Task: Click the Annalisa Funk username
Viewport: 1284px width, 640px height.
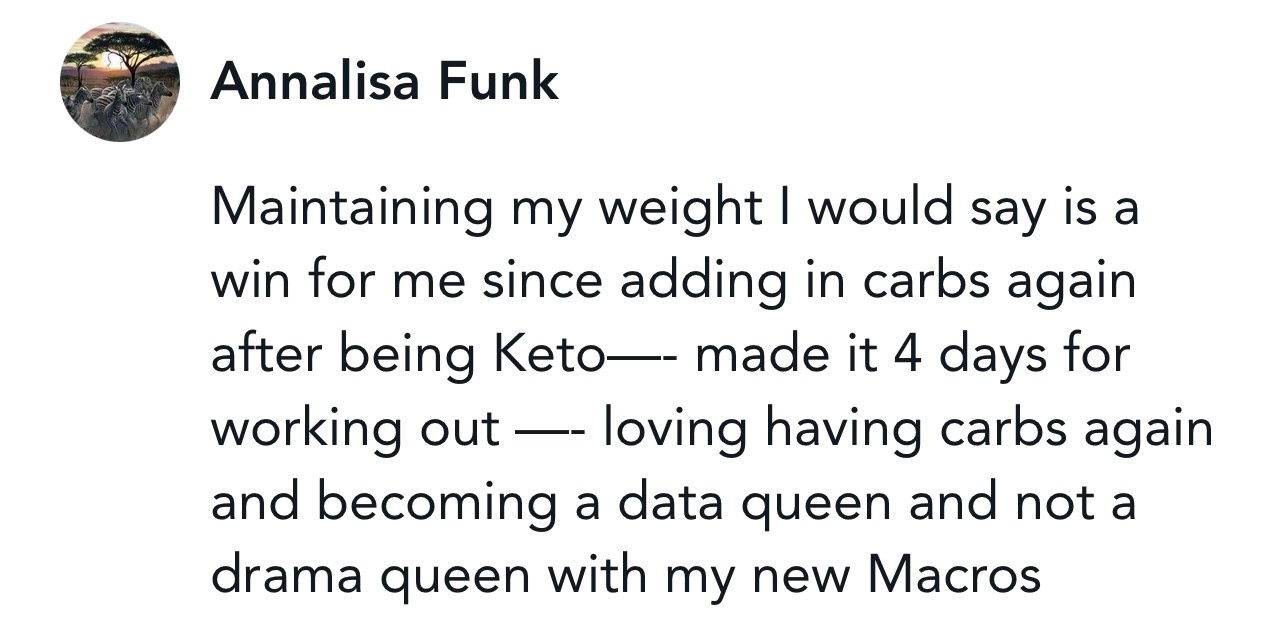Action: point(384,81)
